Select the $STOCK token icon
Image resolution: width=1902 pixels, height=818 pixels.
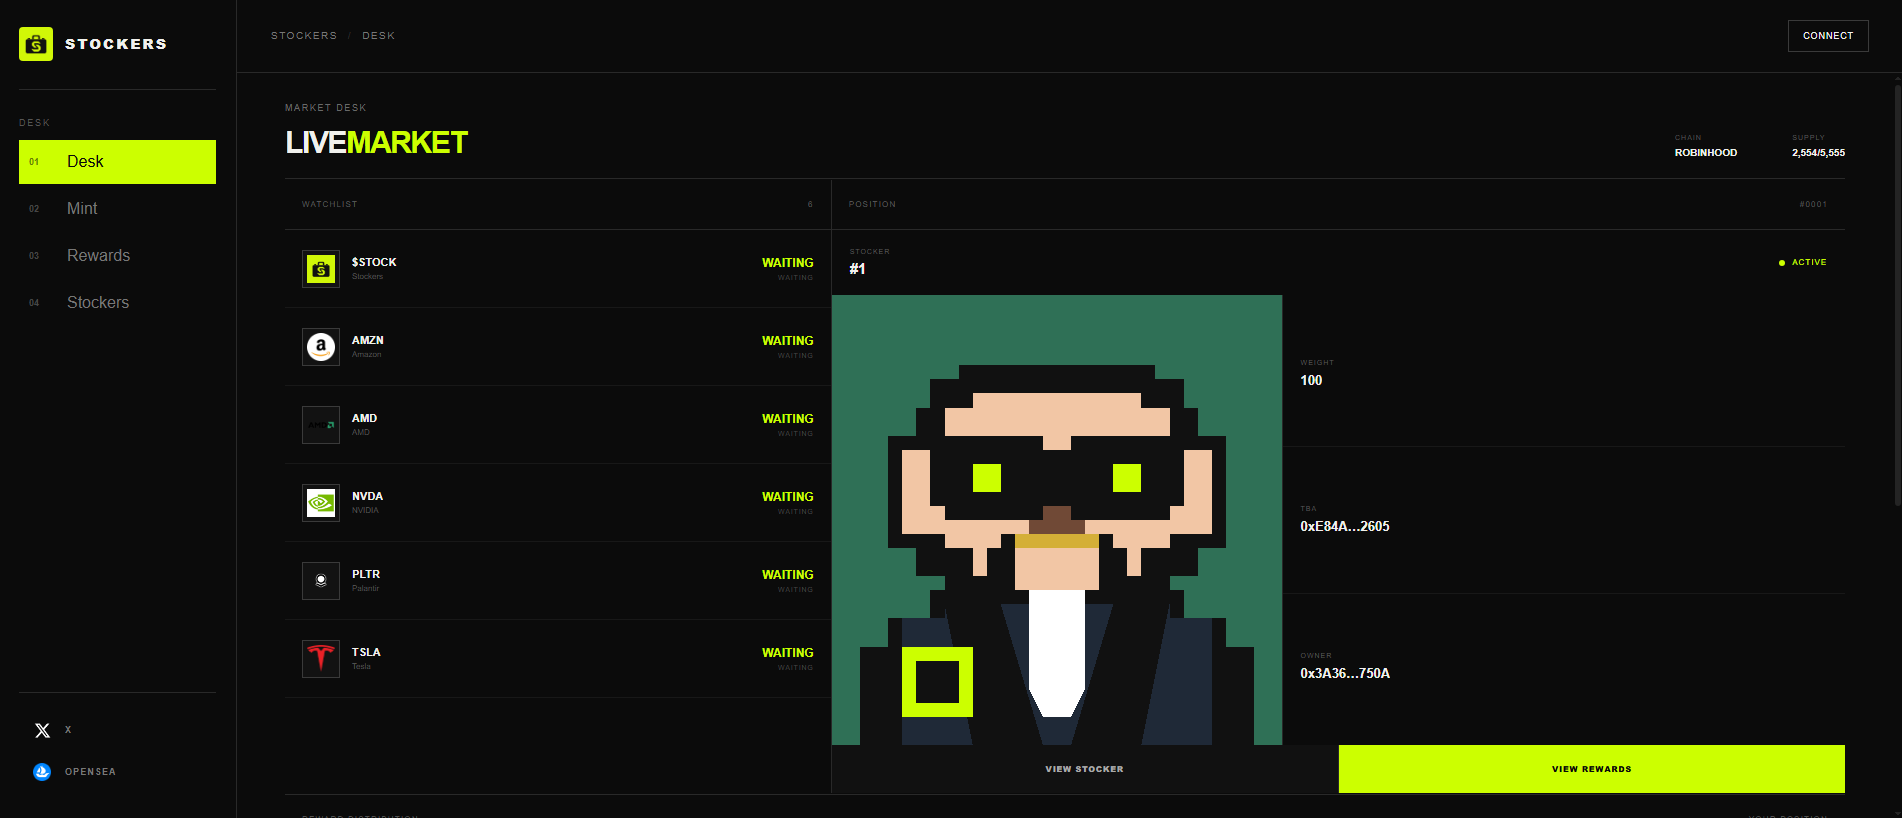point(321,269)
